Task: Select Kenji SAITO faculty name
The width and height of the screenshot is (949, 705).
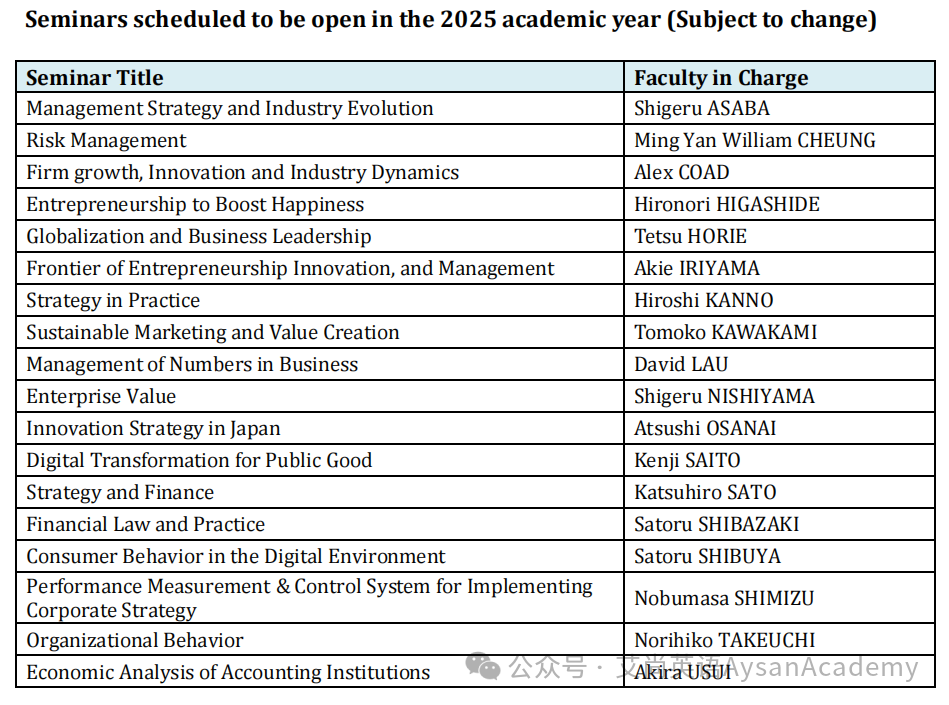Action: coord(687,461)
